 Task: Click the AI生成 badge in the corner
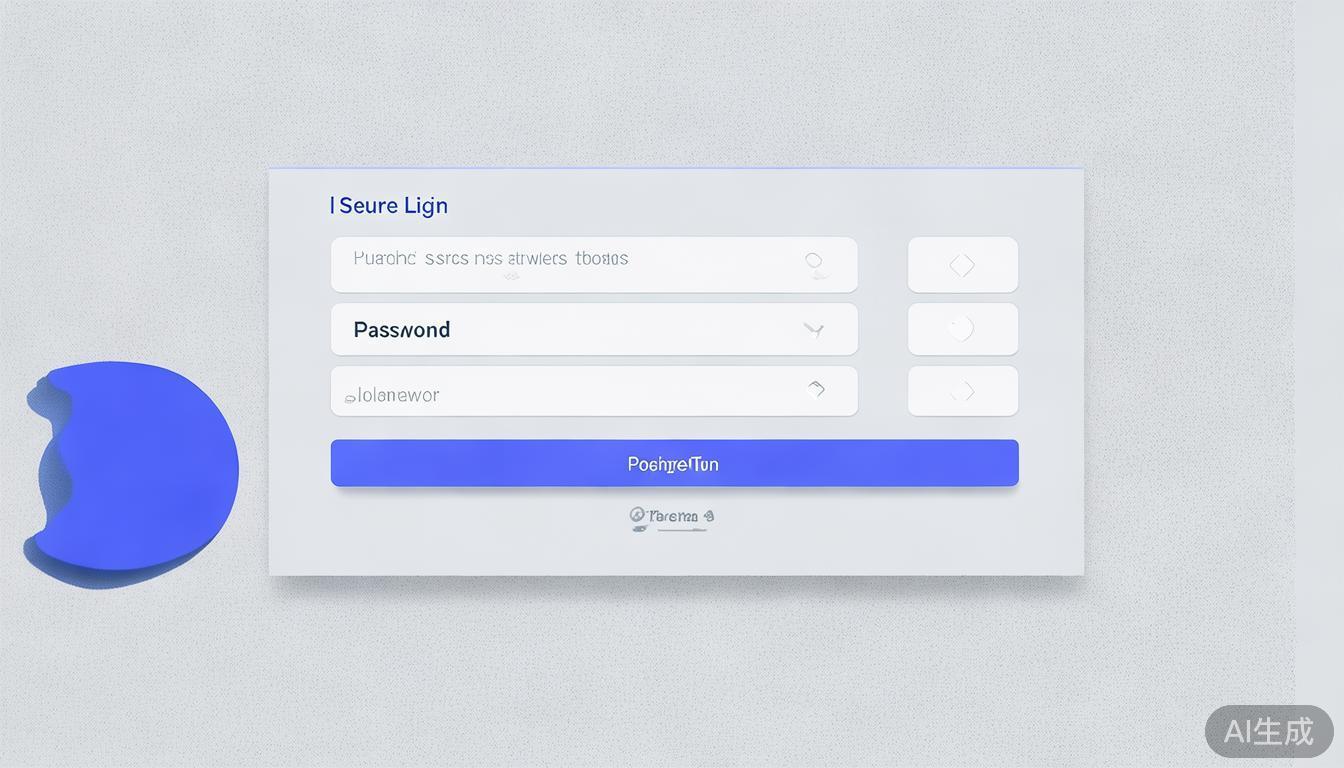(x=1268, y=731)
